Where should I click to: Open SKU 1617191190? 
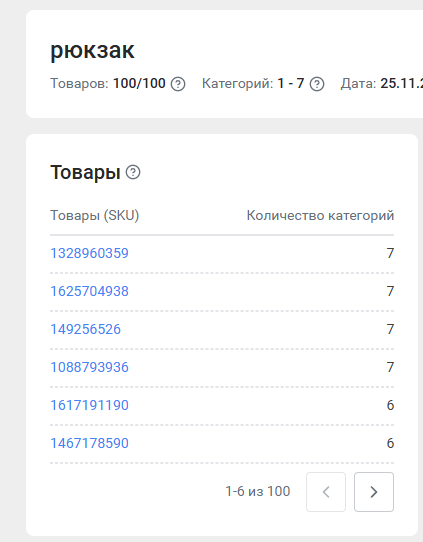[90, 405]
